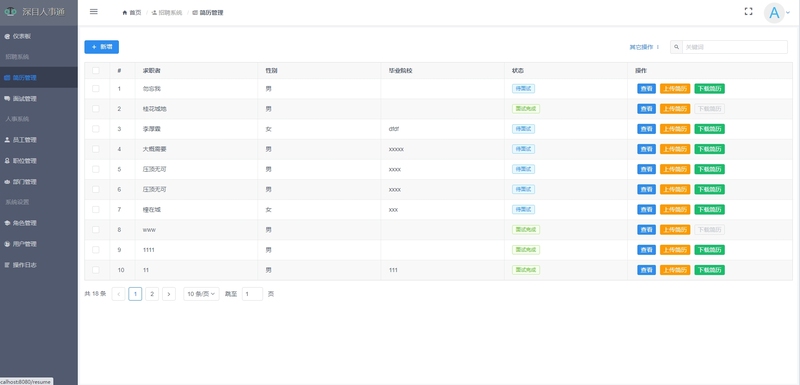Go to 职位管理 in the sidebar
The image size is (800, 385).
click(x=39, y=161)
